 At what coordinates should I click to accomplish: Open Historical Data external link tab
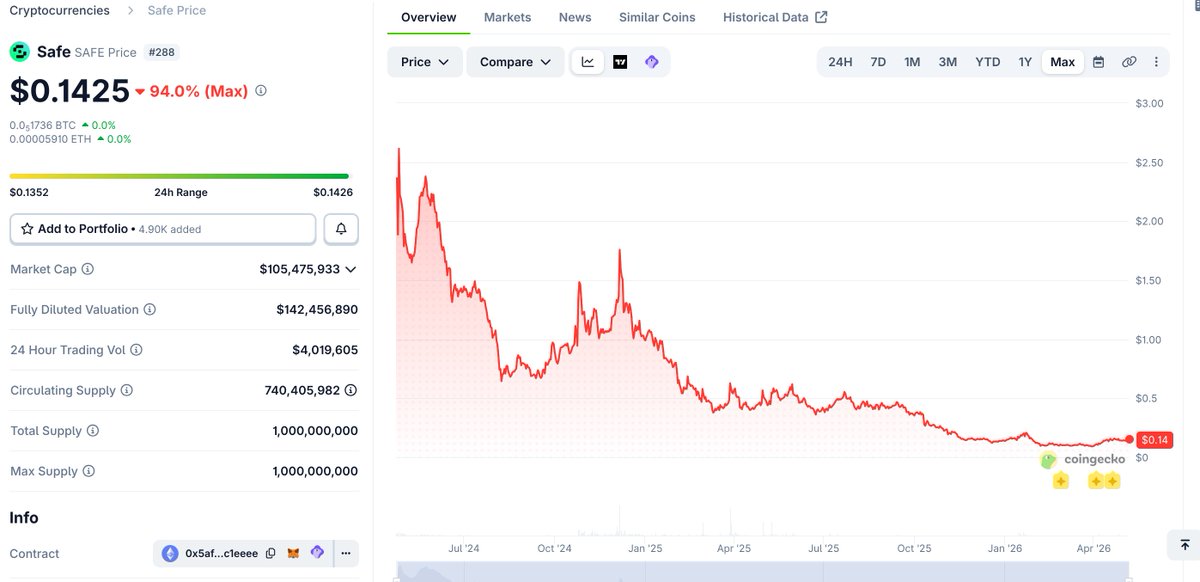pos(775,17)
